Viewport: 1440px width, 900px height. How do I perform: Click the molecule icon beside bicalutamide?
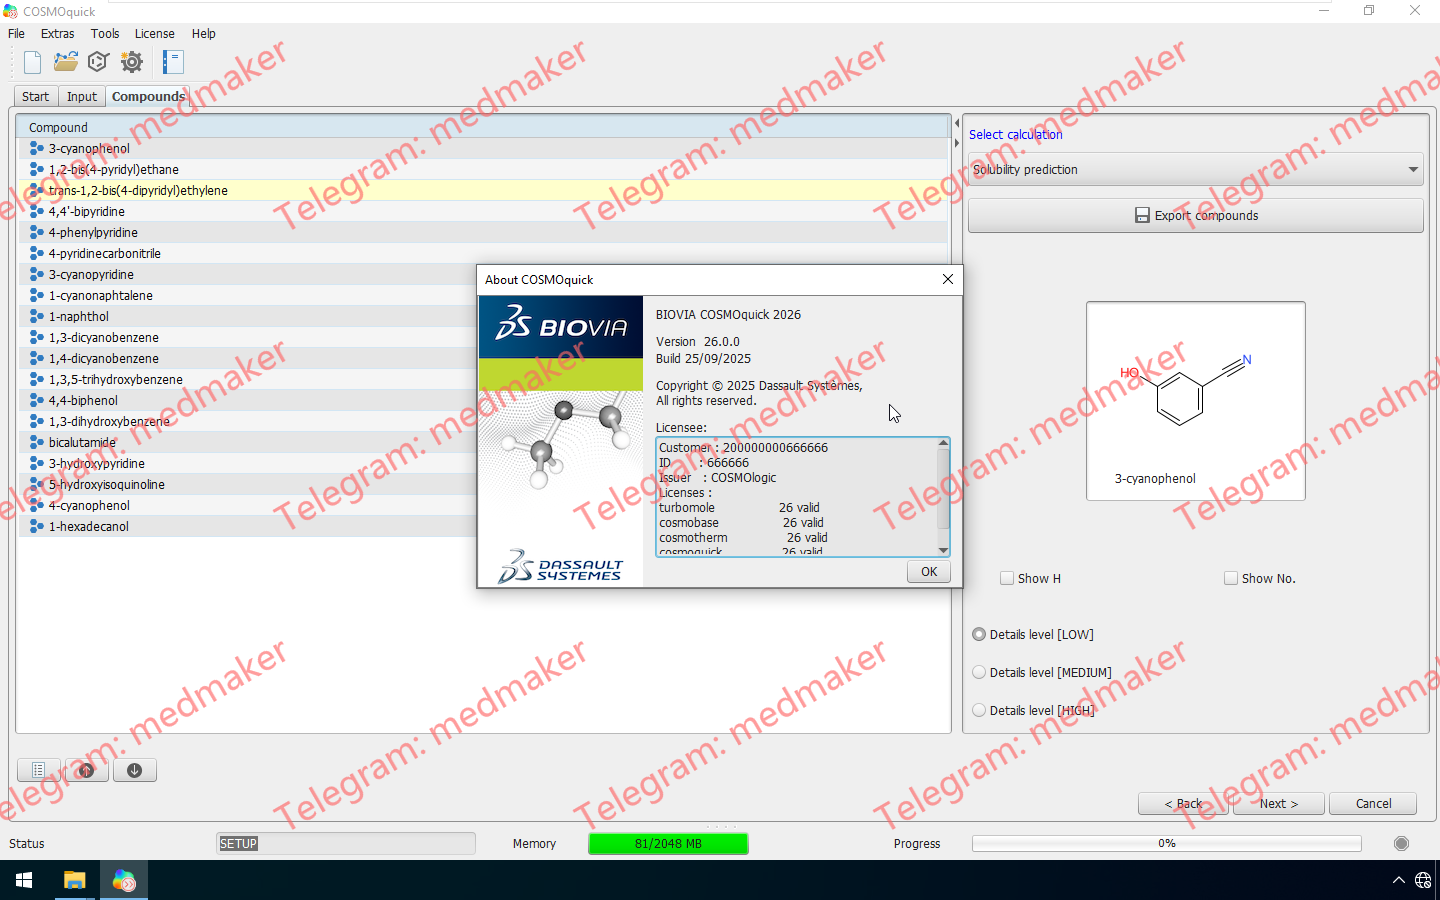coord(36,442)
